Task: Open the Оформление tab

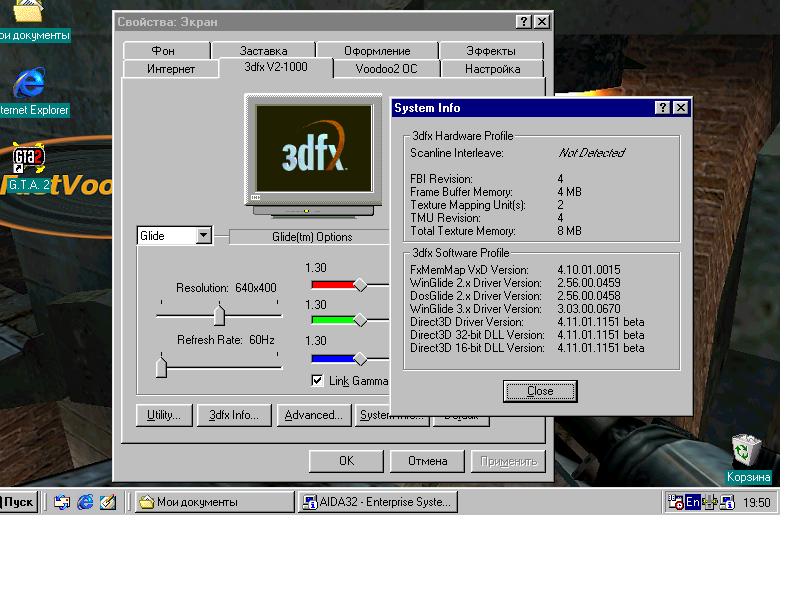Action: [377, 51]
